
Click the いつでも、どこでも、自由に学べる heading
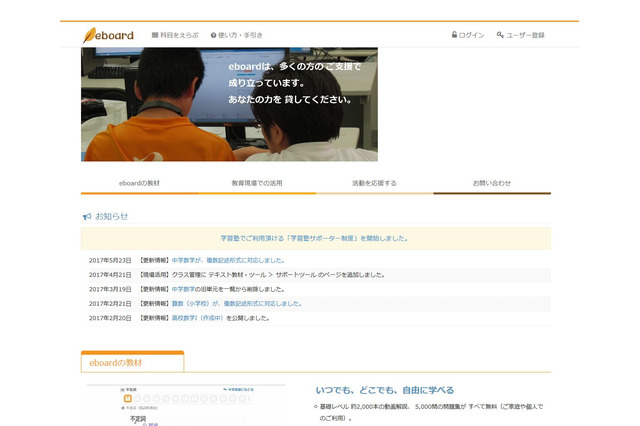pos(384,390)
